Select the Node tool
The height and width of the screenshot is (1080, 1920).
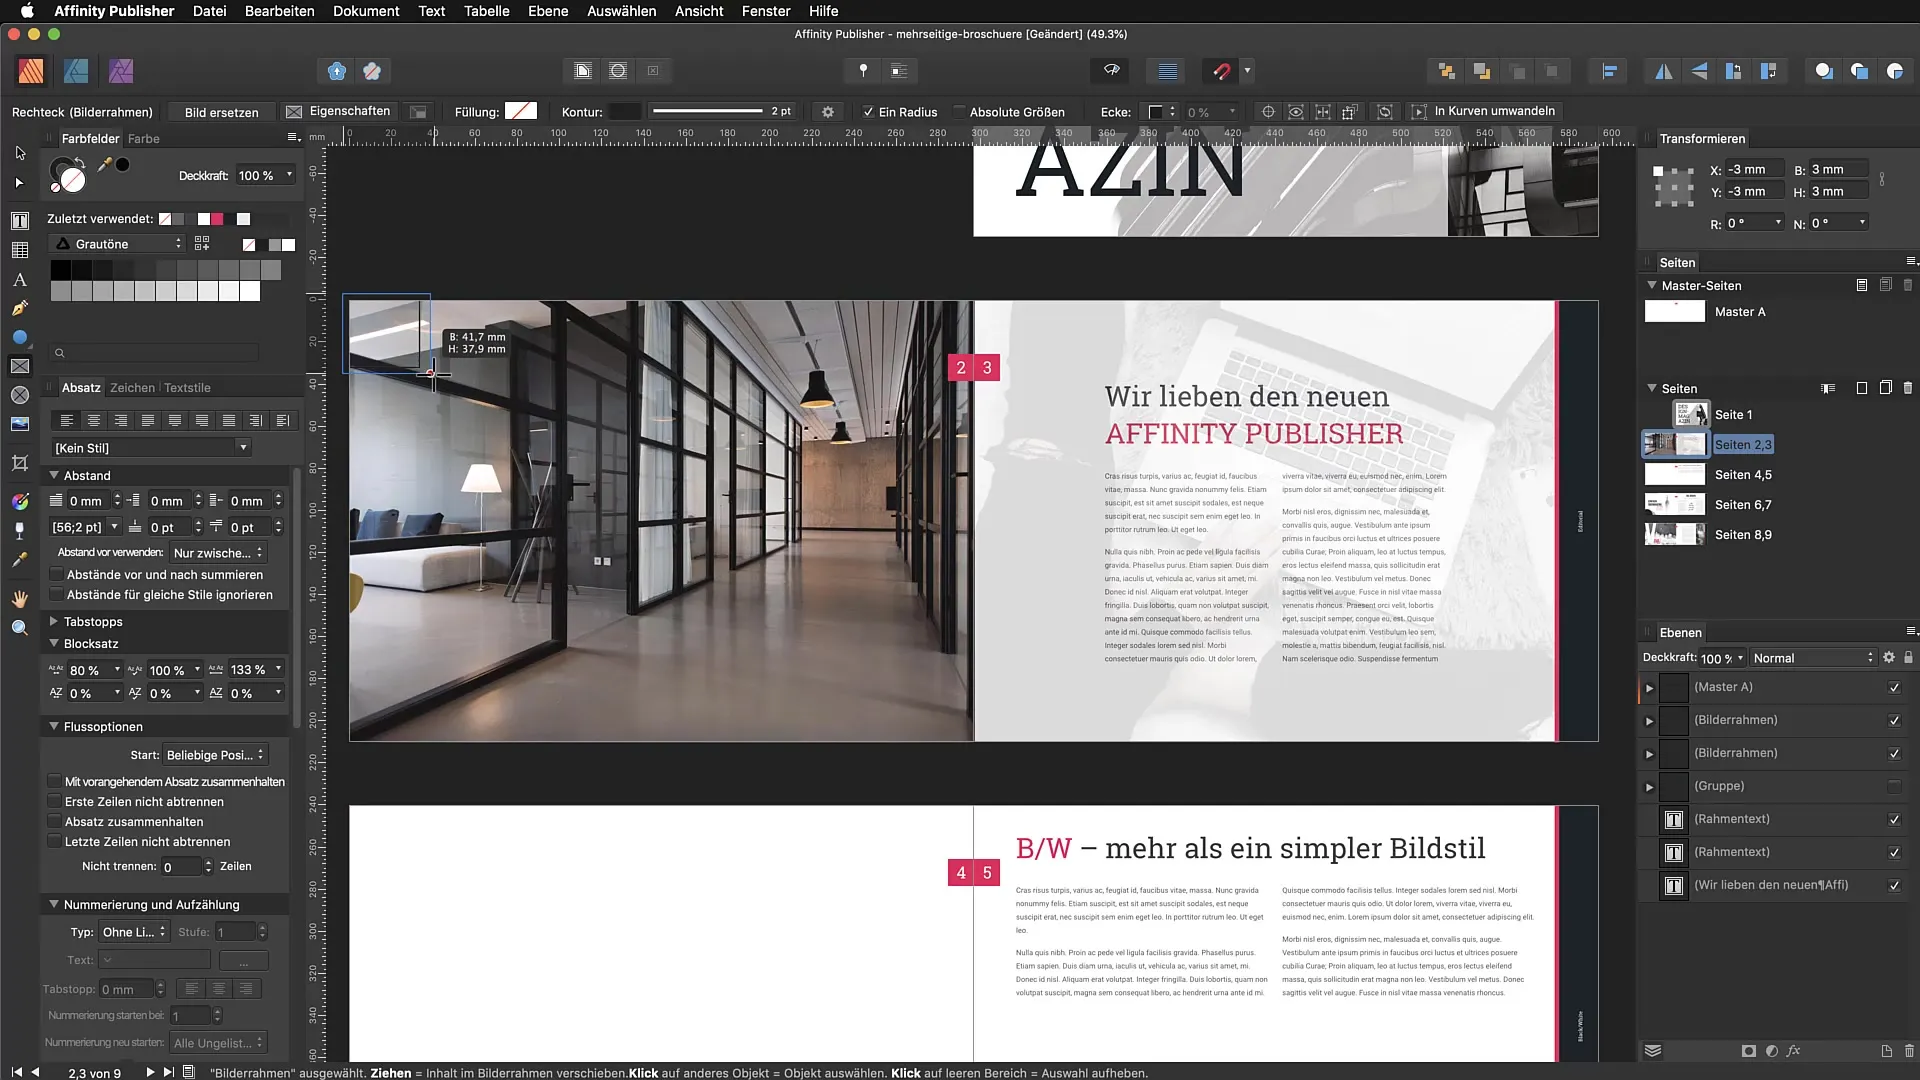[20, 183]
